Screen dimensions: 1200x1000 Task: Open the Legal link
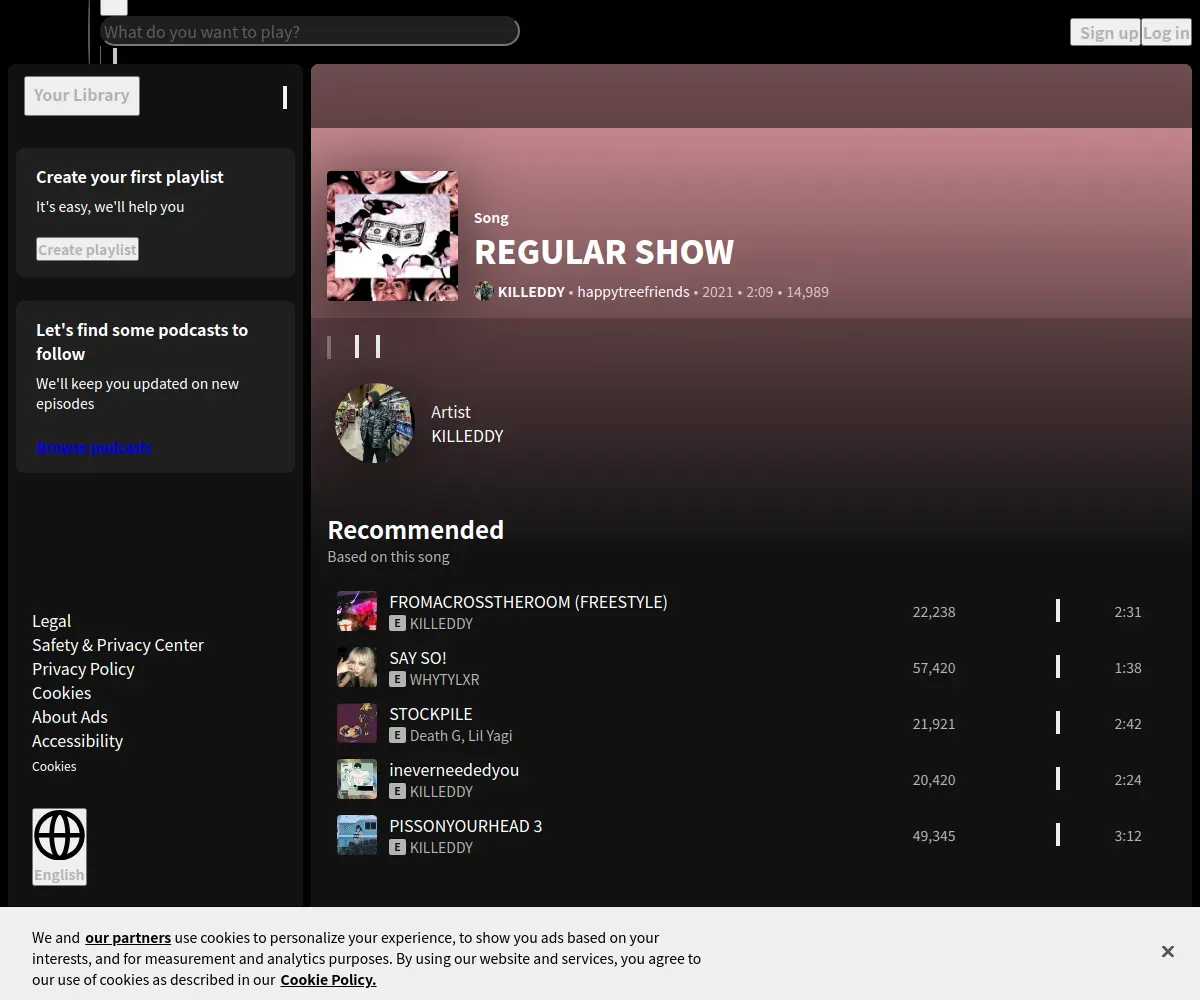pyautogui.click(x=52, y=621)
